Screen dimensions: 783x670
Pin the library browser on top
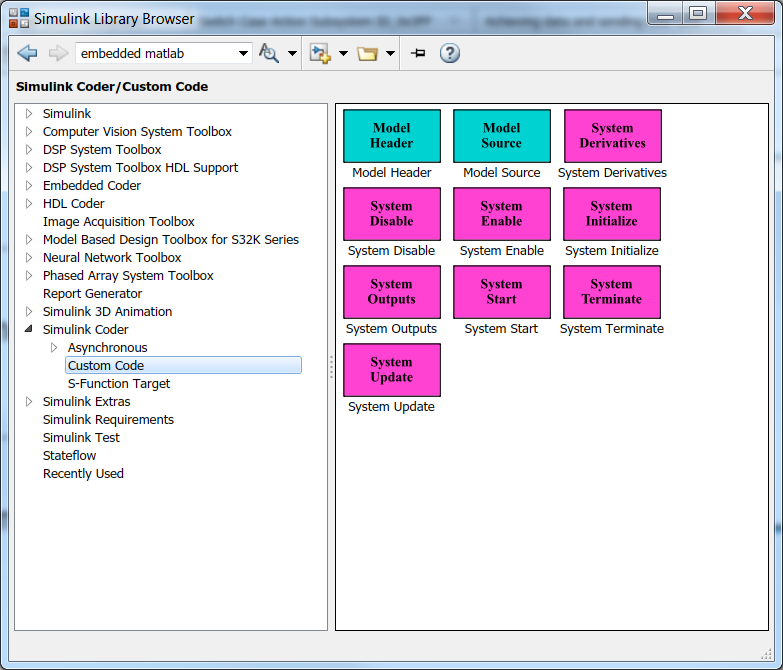[x=418, y=53]
